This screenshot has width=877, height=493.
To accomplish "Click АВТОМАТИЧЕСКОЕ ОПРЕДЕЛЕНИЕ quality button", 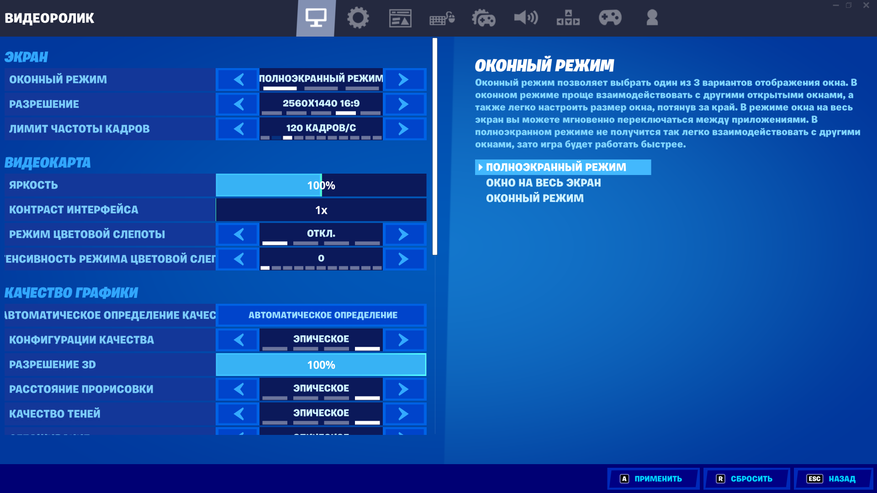I will 321,315.
